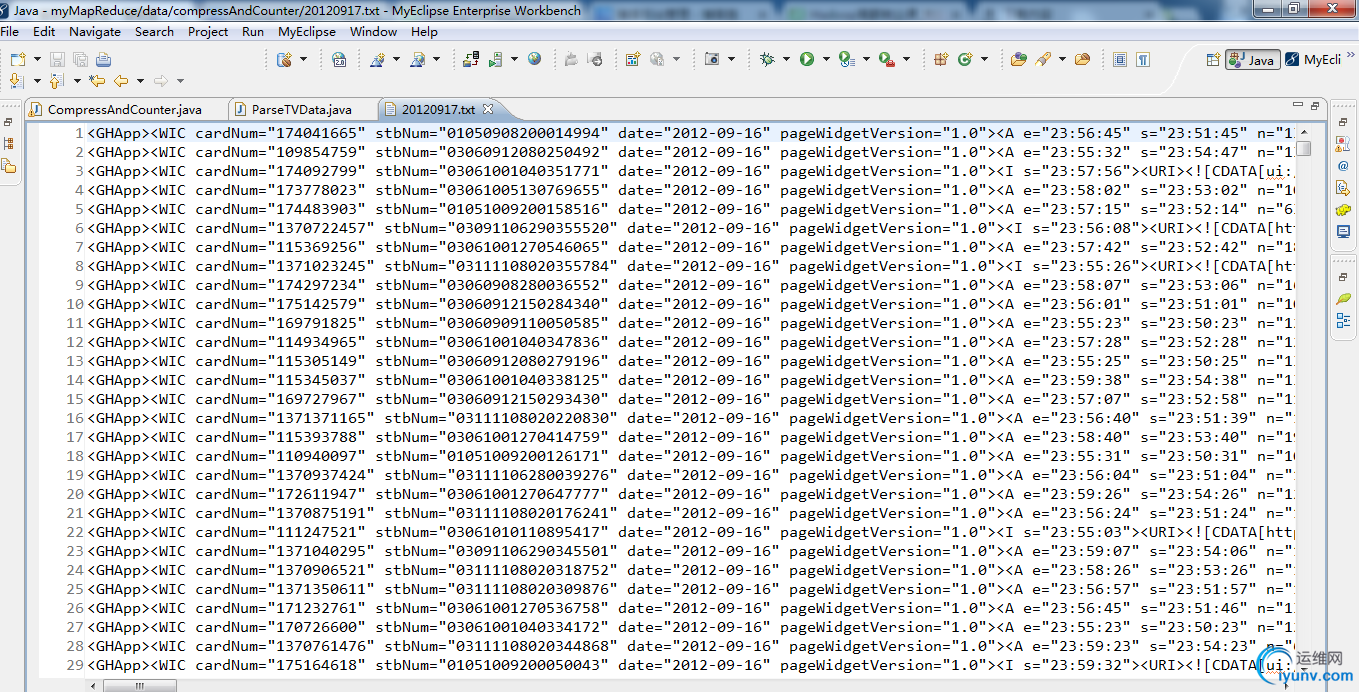Screen dimensions: 1359x692
Task: Open the Search menu
Action: (154, 31)
